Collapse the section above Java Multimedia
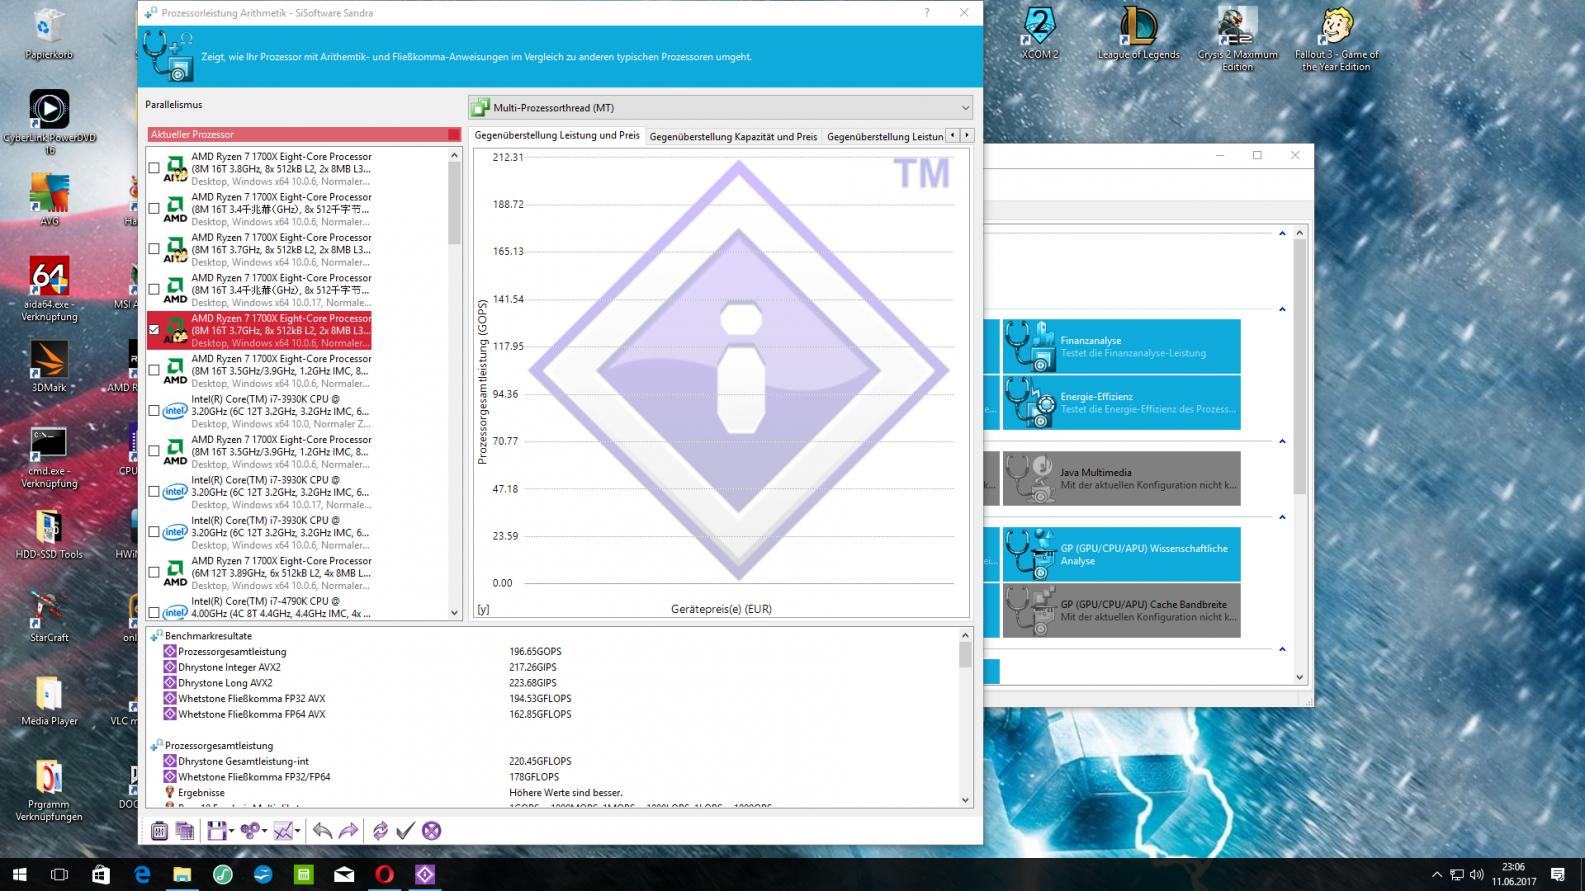The height and width of the screenshot is (891, 1585). coord(1282,441)
